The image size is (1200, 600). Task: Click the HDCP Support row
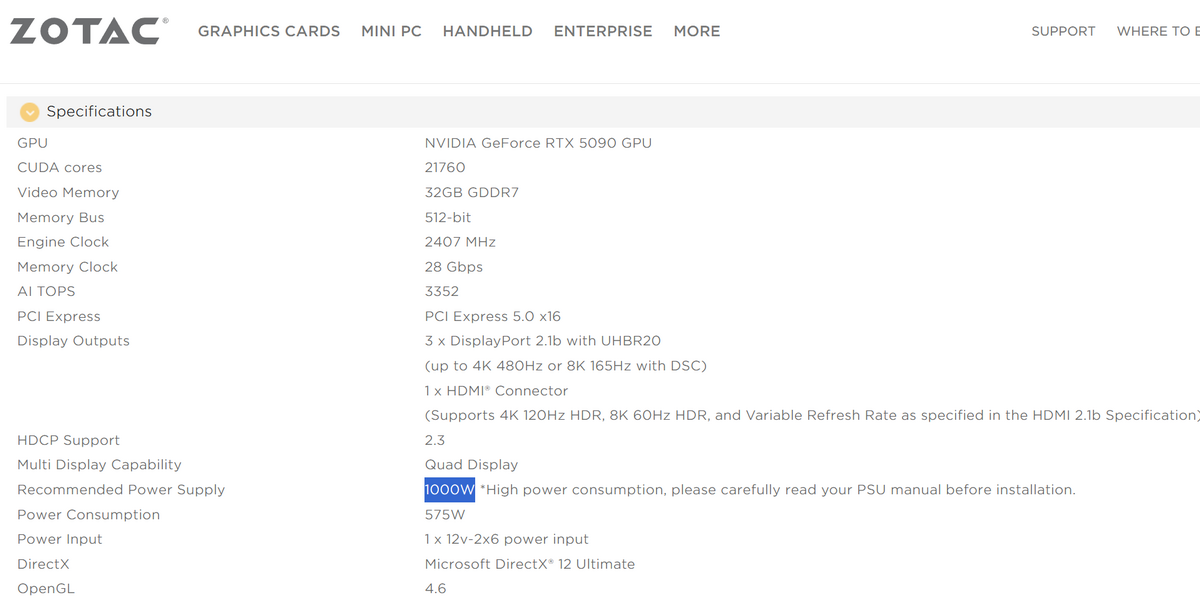click(x=68, y=439)
